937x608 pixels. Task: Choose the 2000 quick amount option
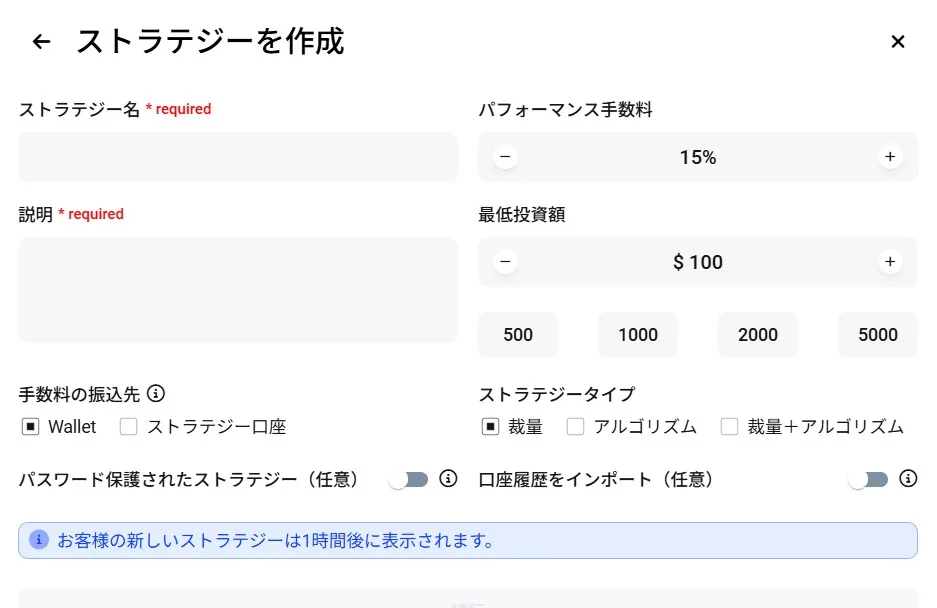pyautogui.click(x=757, y=334)
